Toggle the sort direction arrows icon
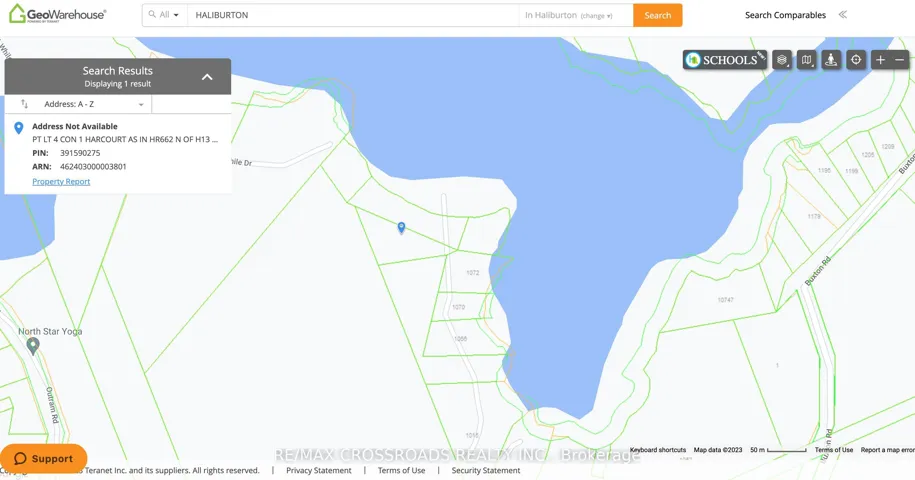This screenshot has height=480, width=915. tap(25, 104)
